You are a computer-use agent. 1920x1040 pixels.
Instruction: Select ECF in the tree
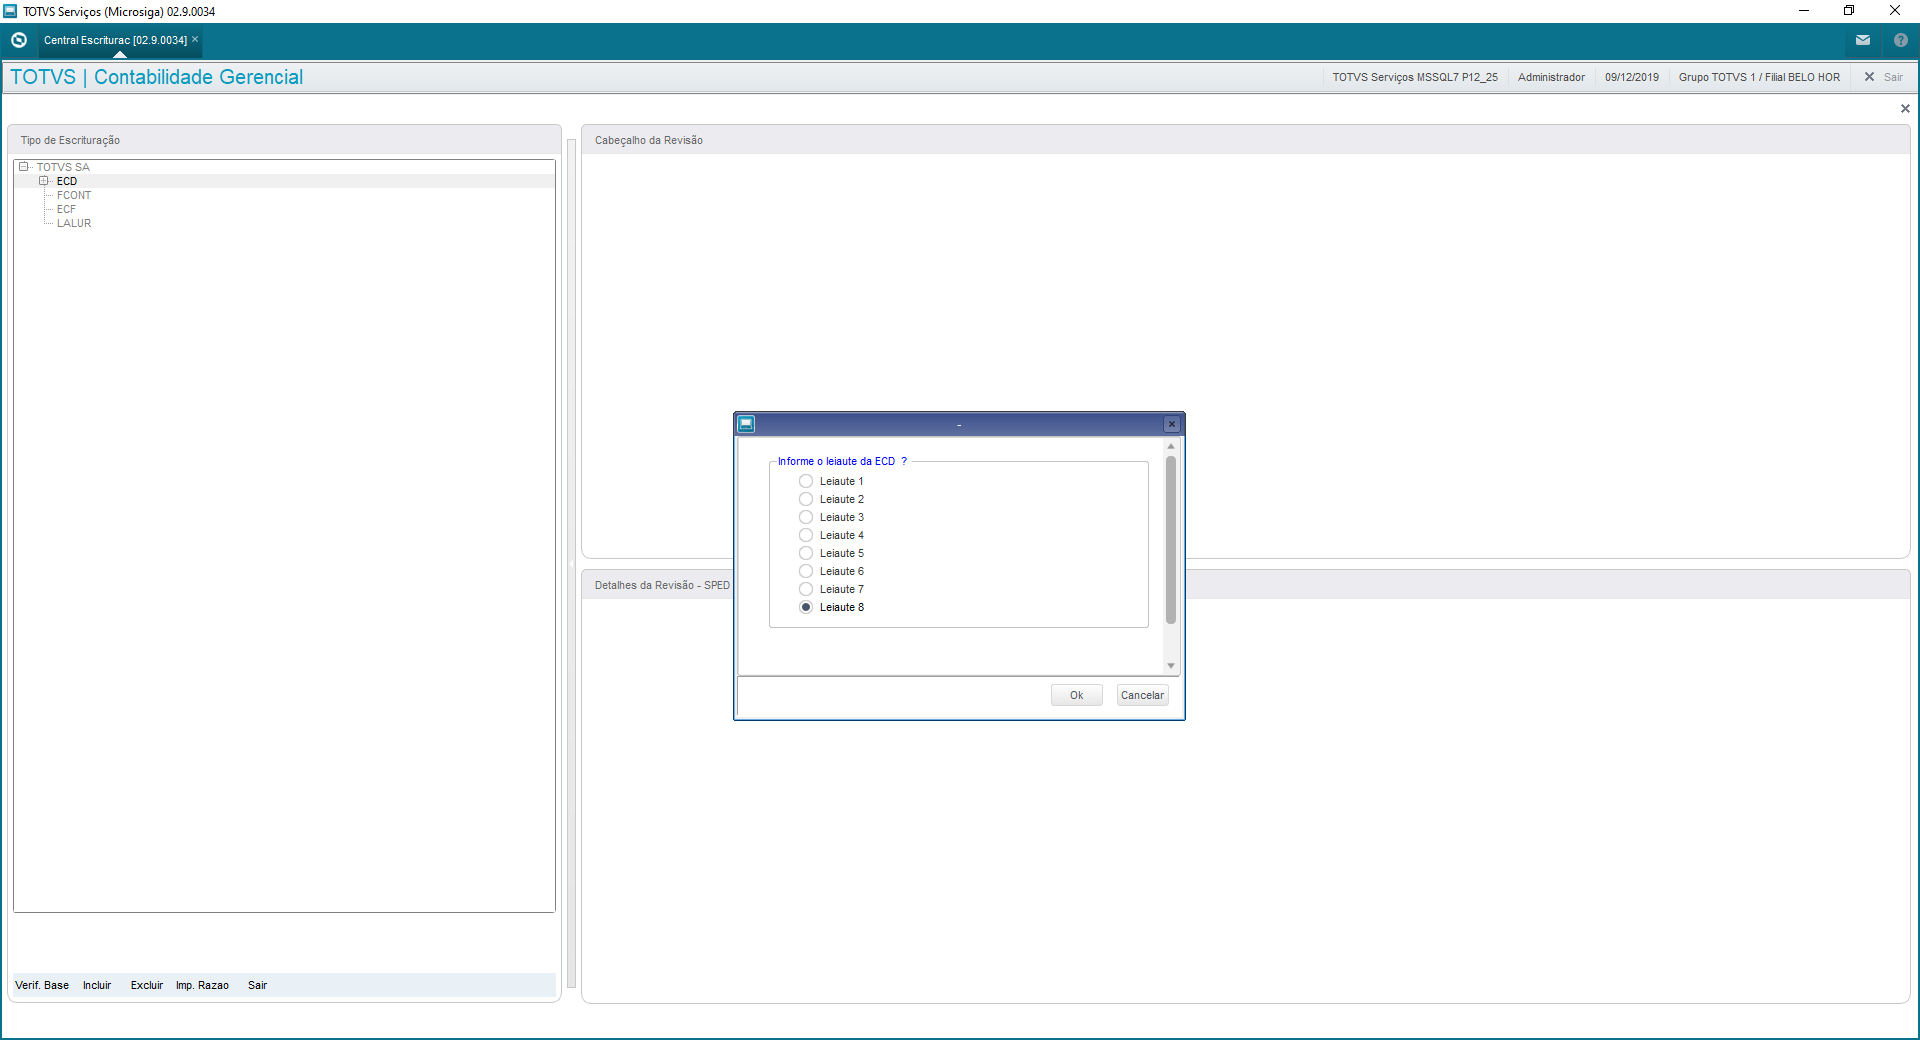tap(66, 209)
